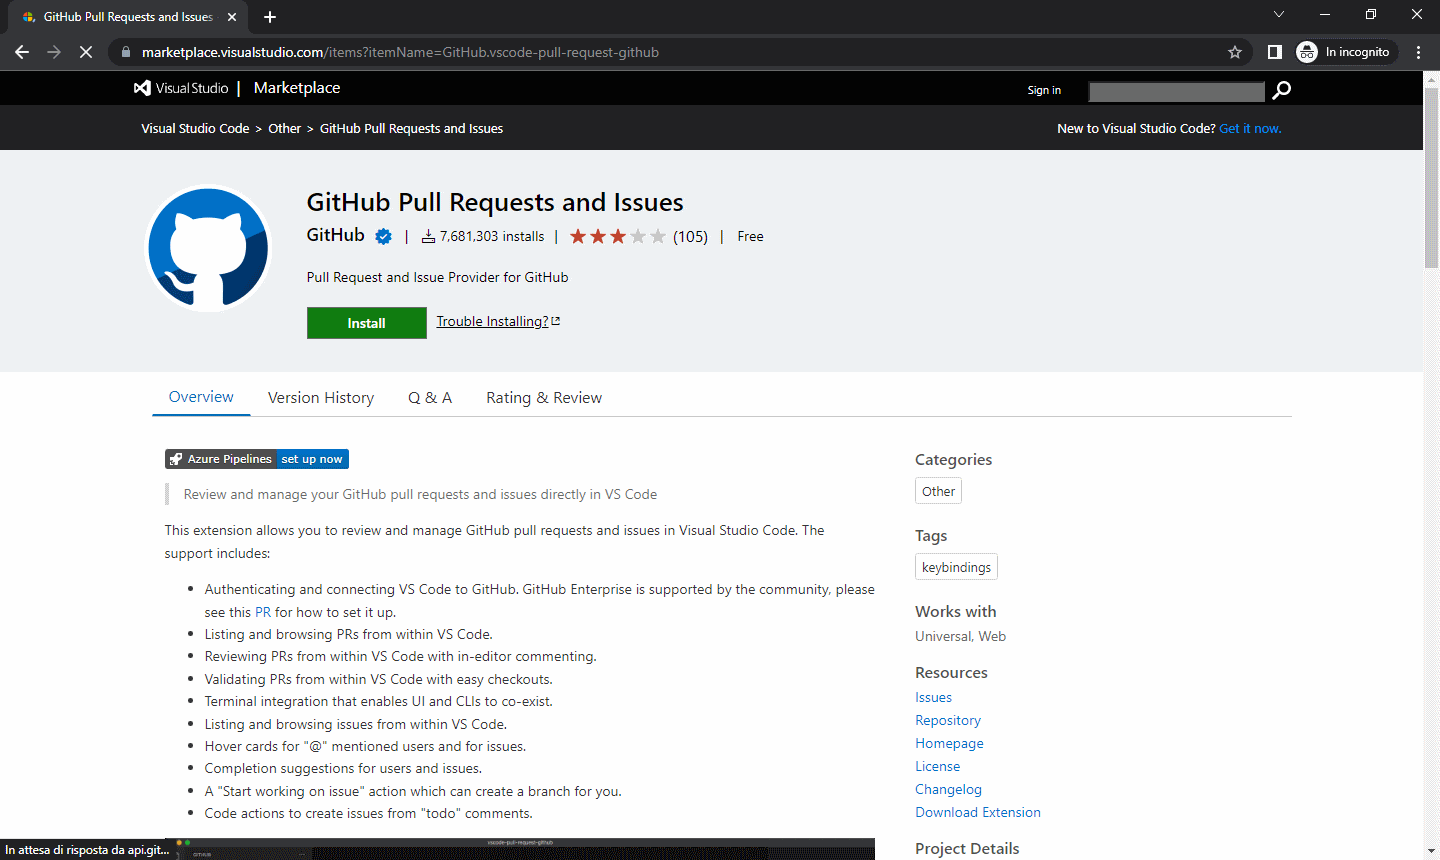Click the set up now badge

pyautogui.click(x=312, y=459)
